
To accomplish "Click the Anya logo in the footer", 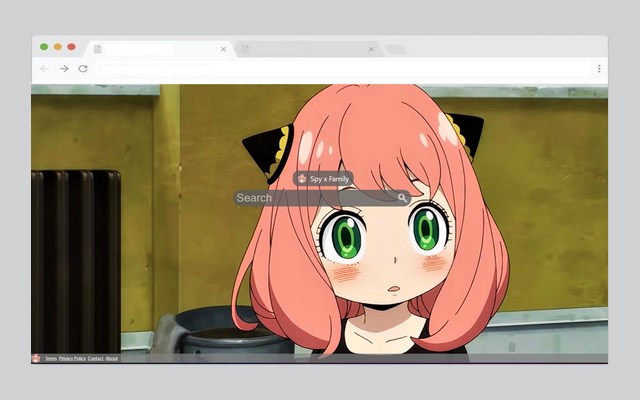I will [36, 358].
